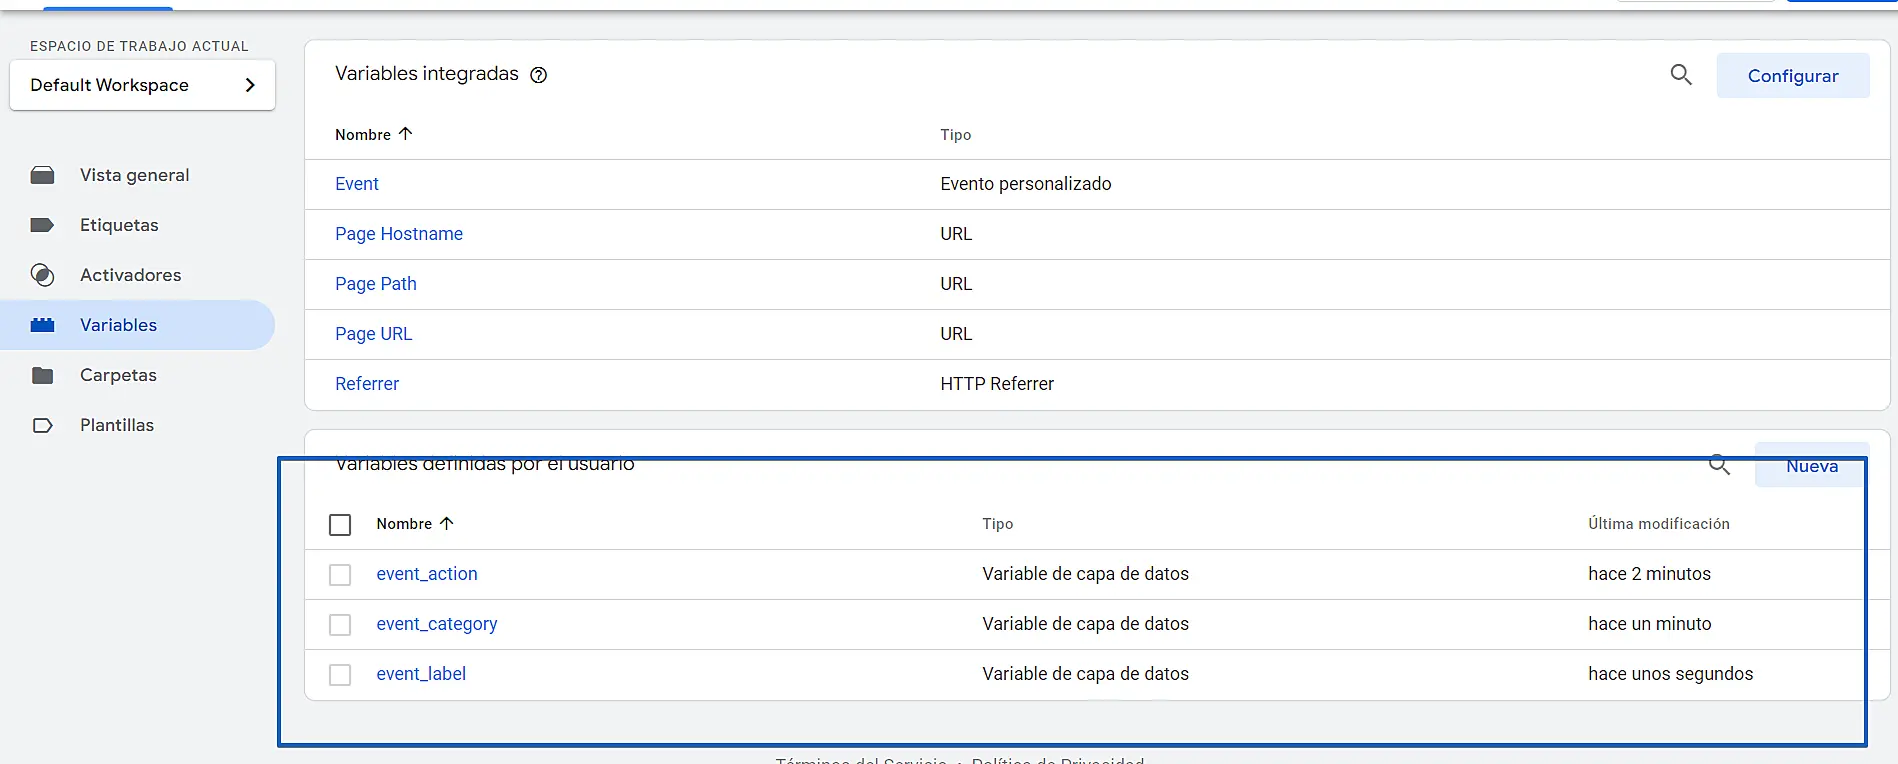Search the built-in variables list
Screen dimensions: 1898x764
(1681, 75)
